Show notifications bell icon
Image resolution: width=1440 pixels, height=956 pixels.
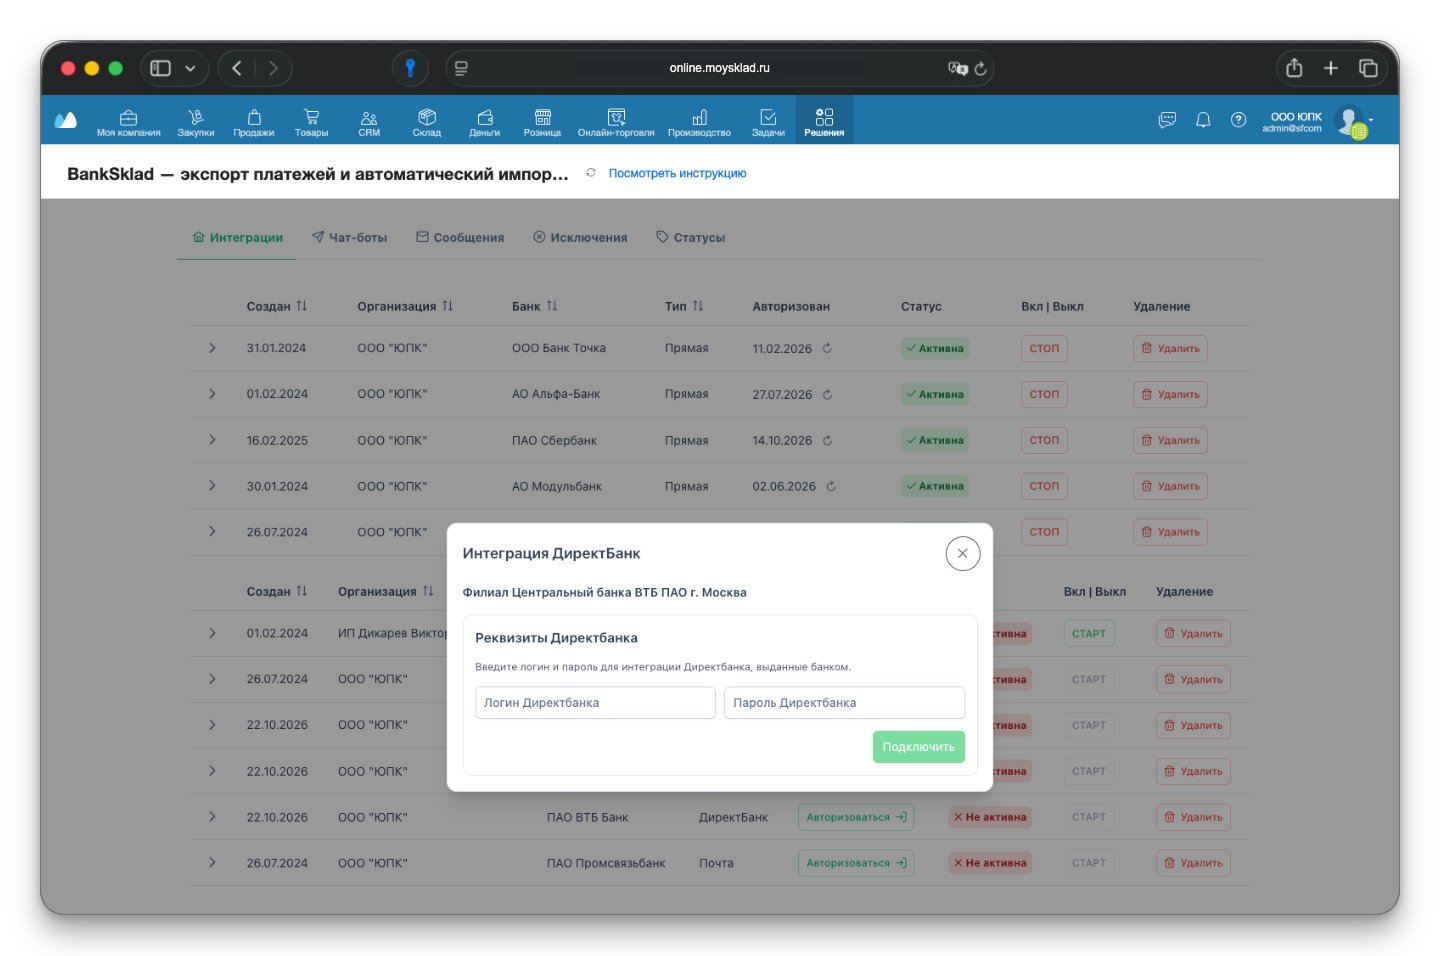pyautogui.click(x=1203, y=120)
